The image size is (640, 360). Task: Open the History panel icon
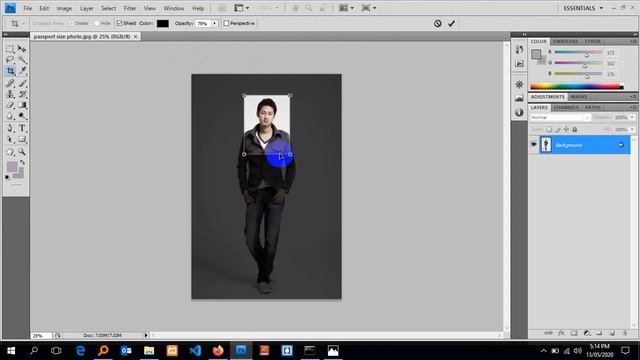[519, 49]
